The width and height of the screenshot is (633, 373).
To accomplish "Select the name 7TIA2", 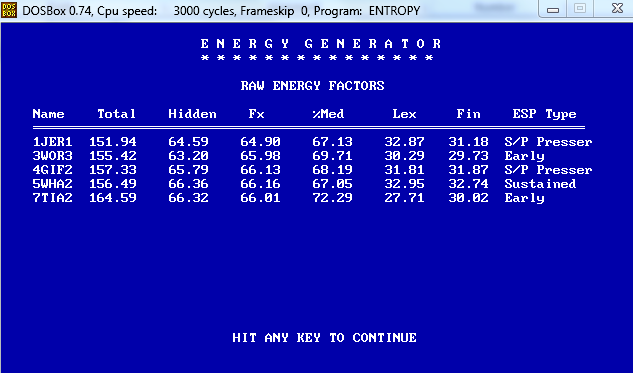I will tap(52, 198).
